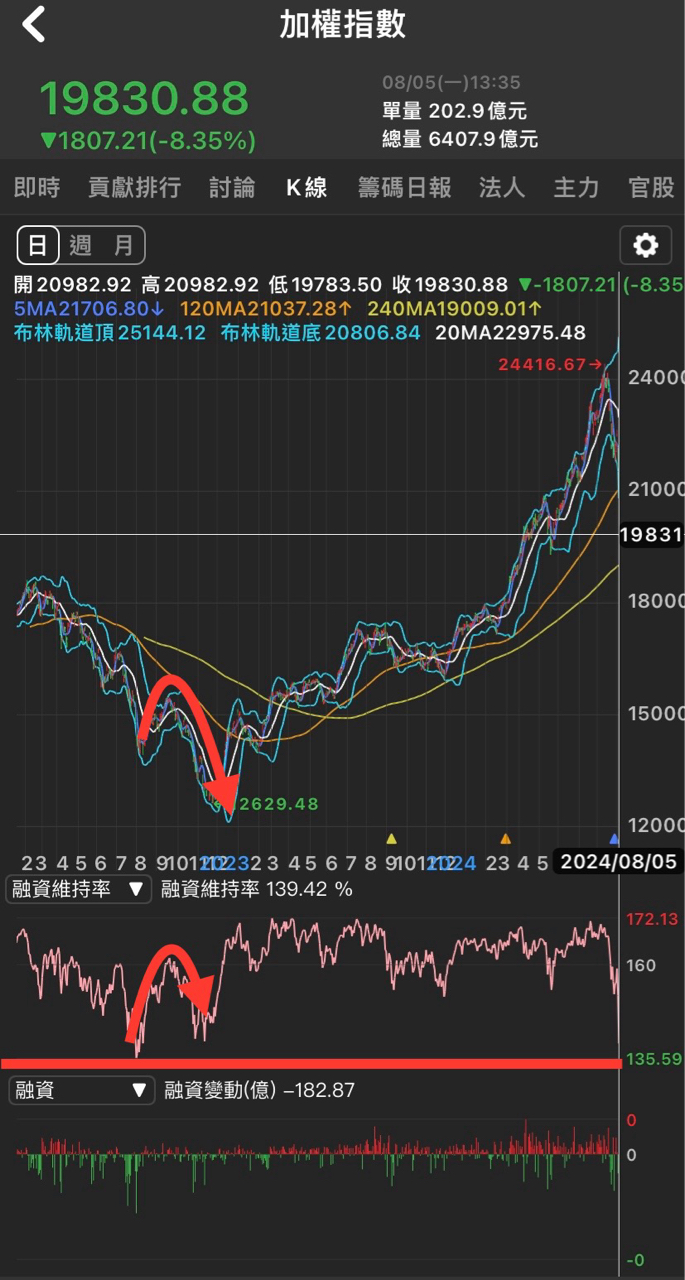Click the 加權指數 title
Viewport: 685px width, 1280px height.
click(x=343, y=25)
